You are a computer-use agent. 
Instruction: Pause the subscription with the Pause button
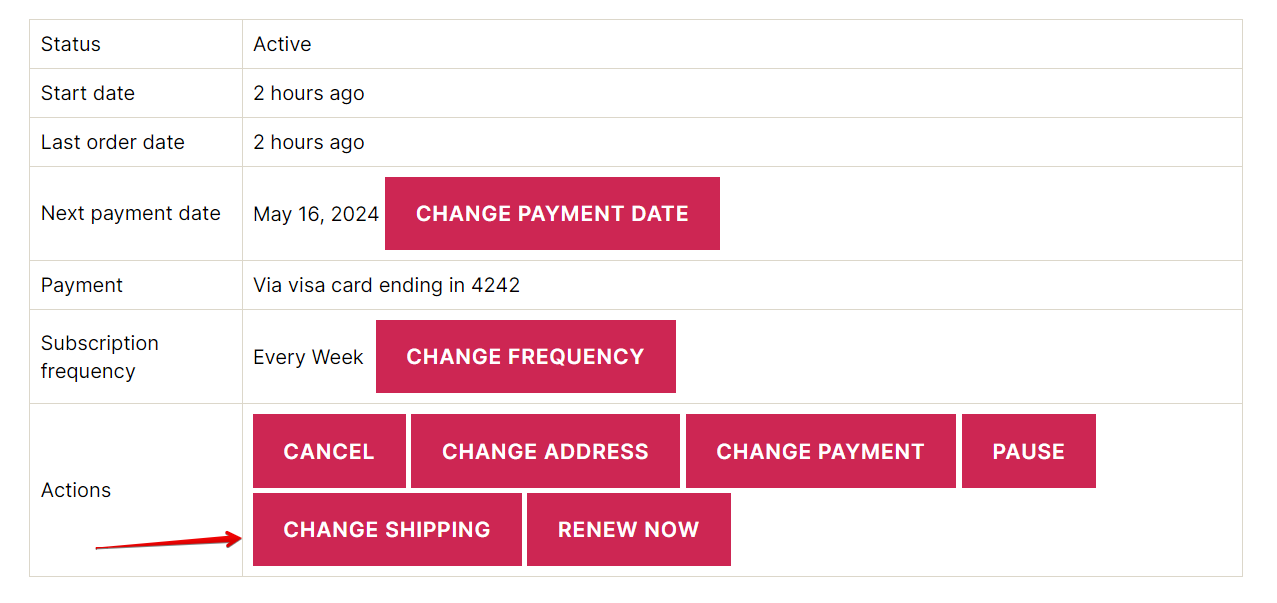coord(1029,451)
